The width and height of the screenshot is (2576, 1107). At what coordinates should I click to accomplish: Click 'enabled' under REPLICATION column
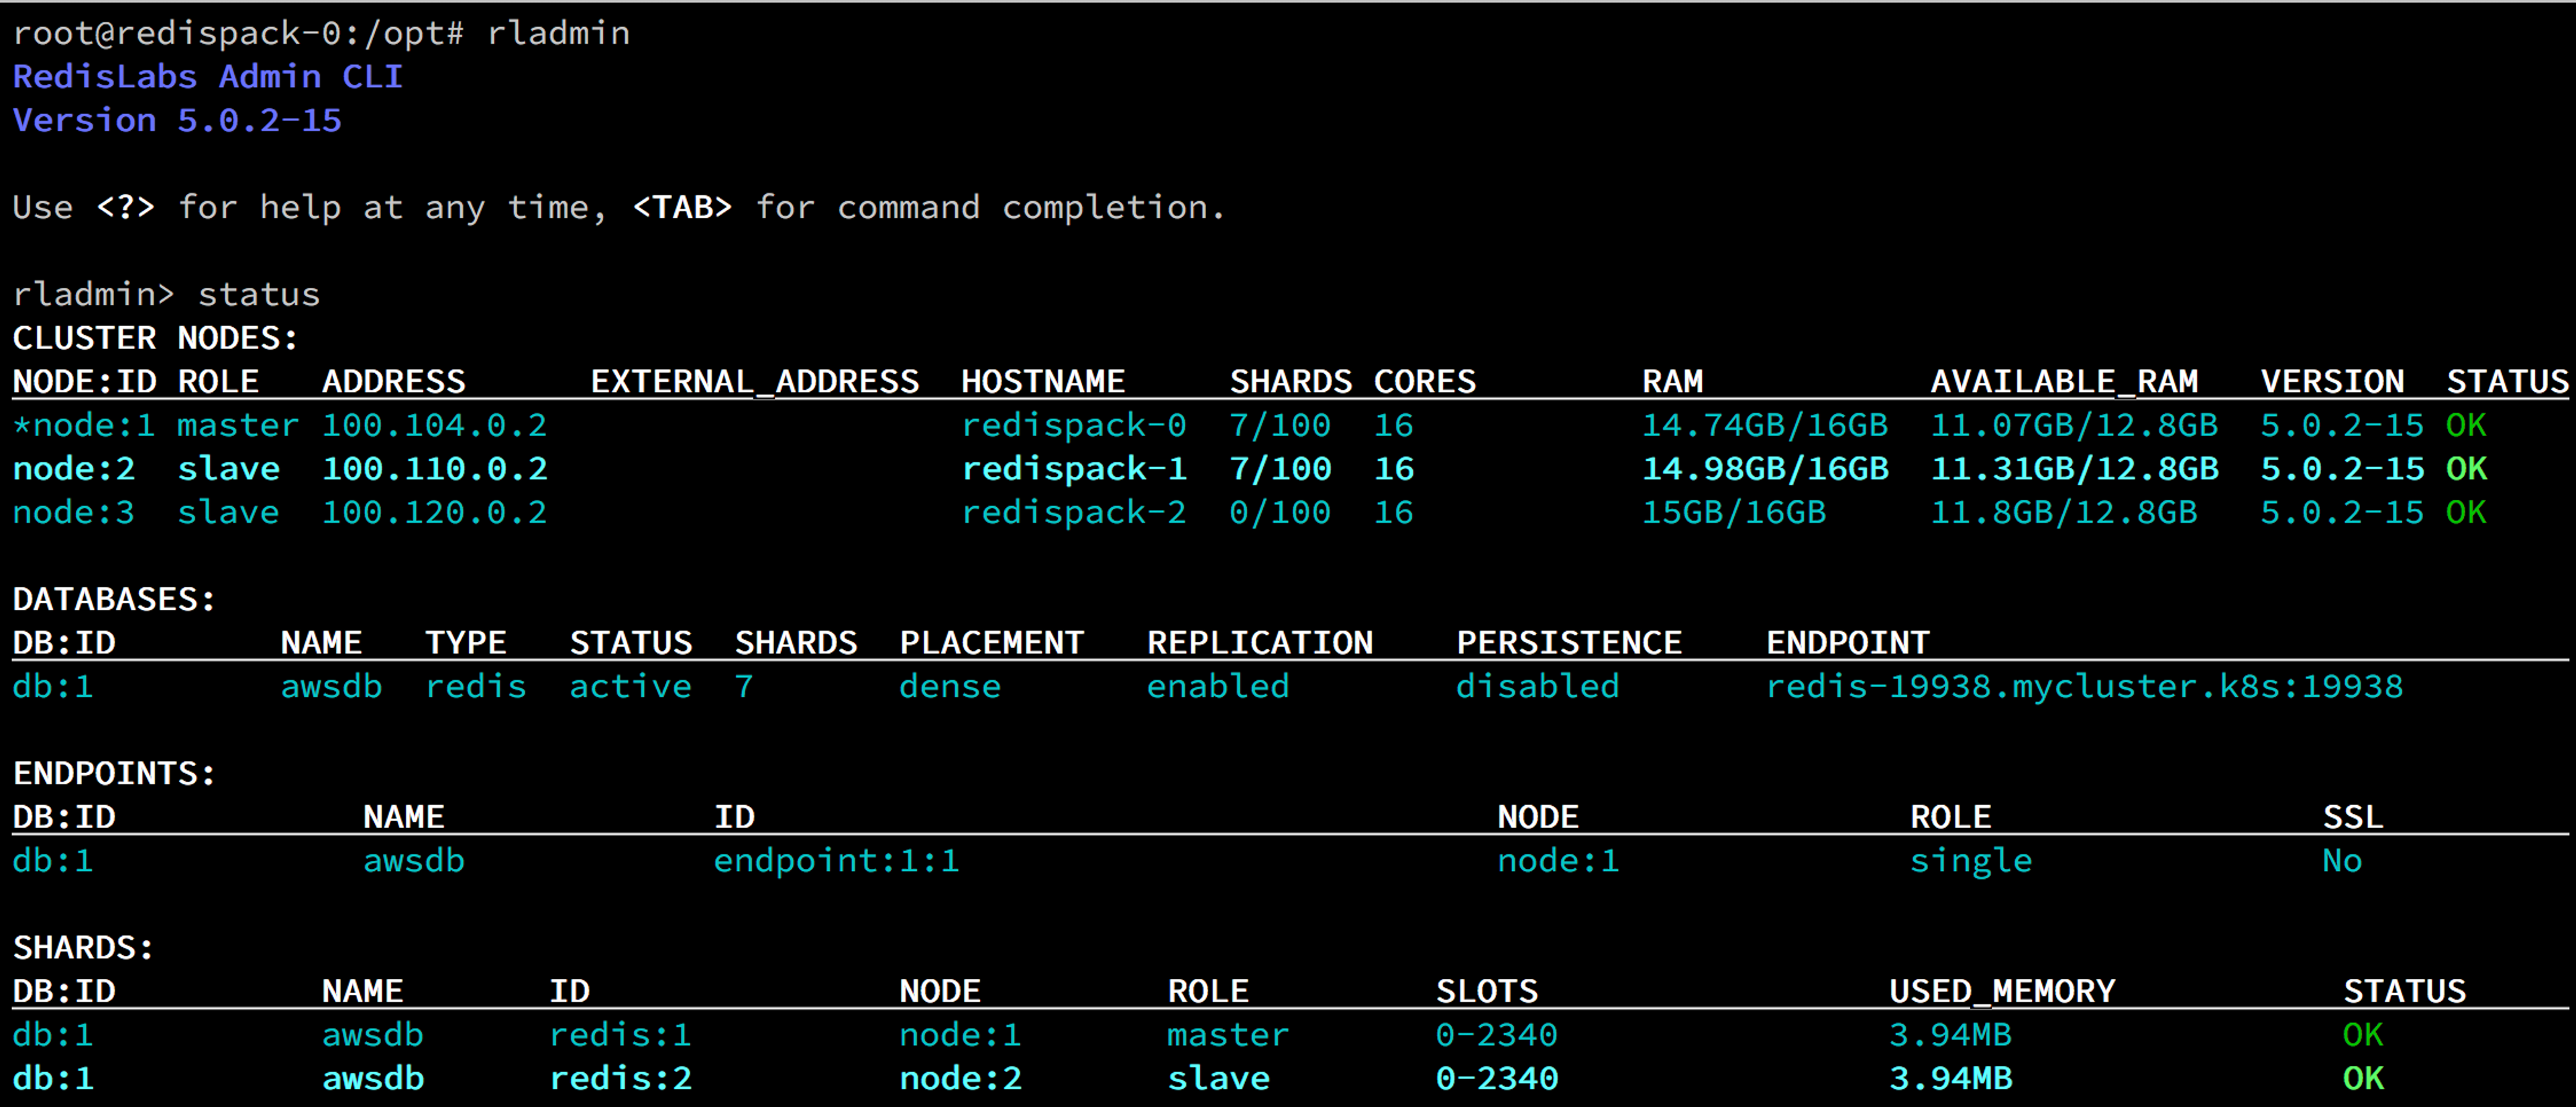[1217, 687]
